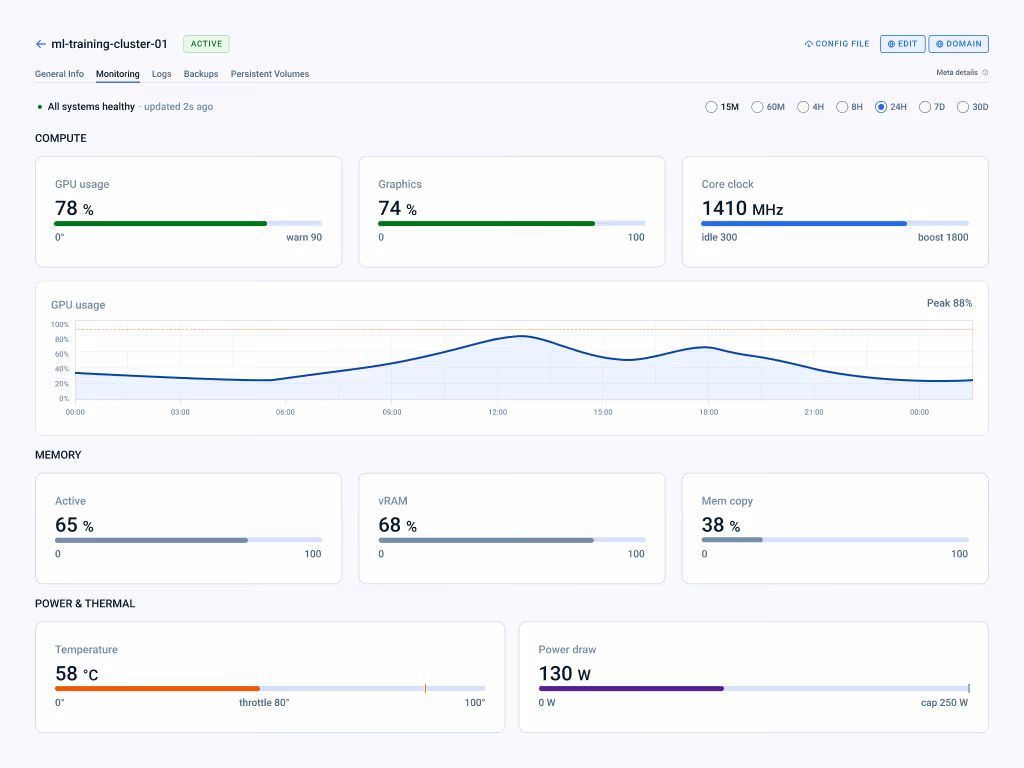Click the 12:00 chart axis label
This screenshot has height=768, width=1024.
pos(498,412)
